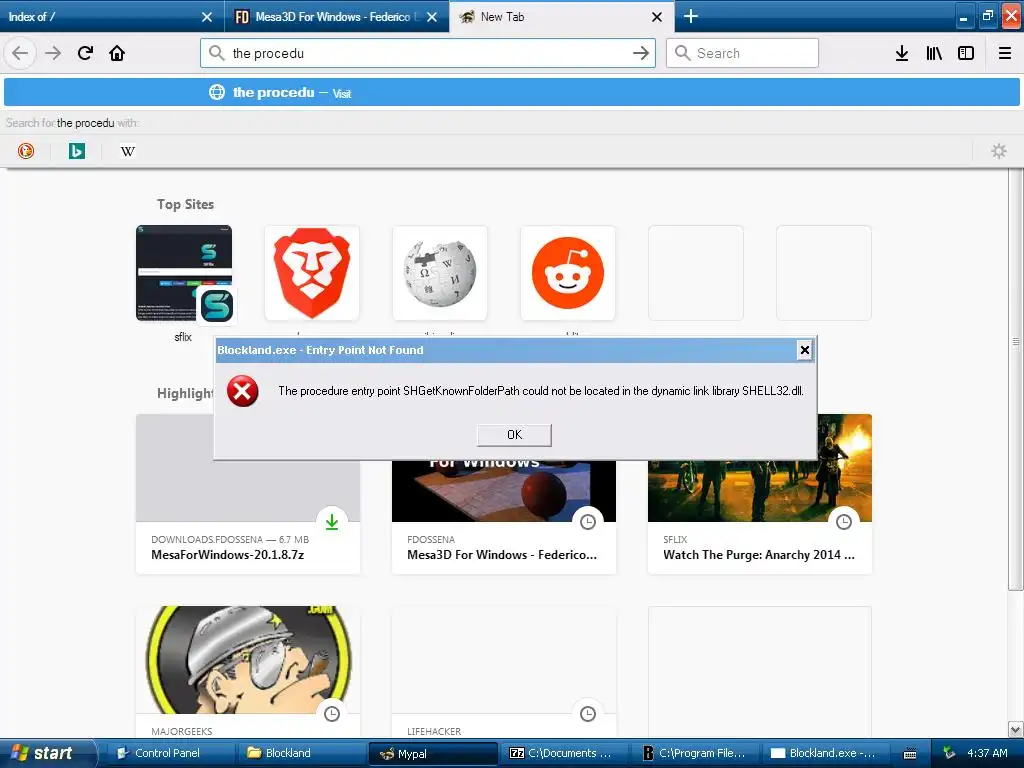
Task: Click the page vertical scrollbar
Action: [x=1016, y=379]
